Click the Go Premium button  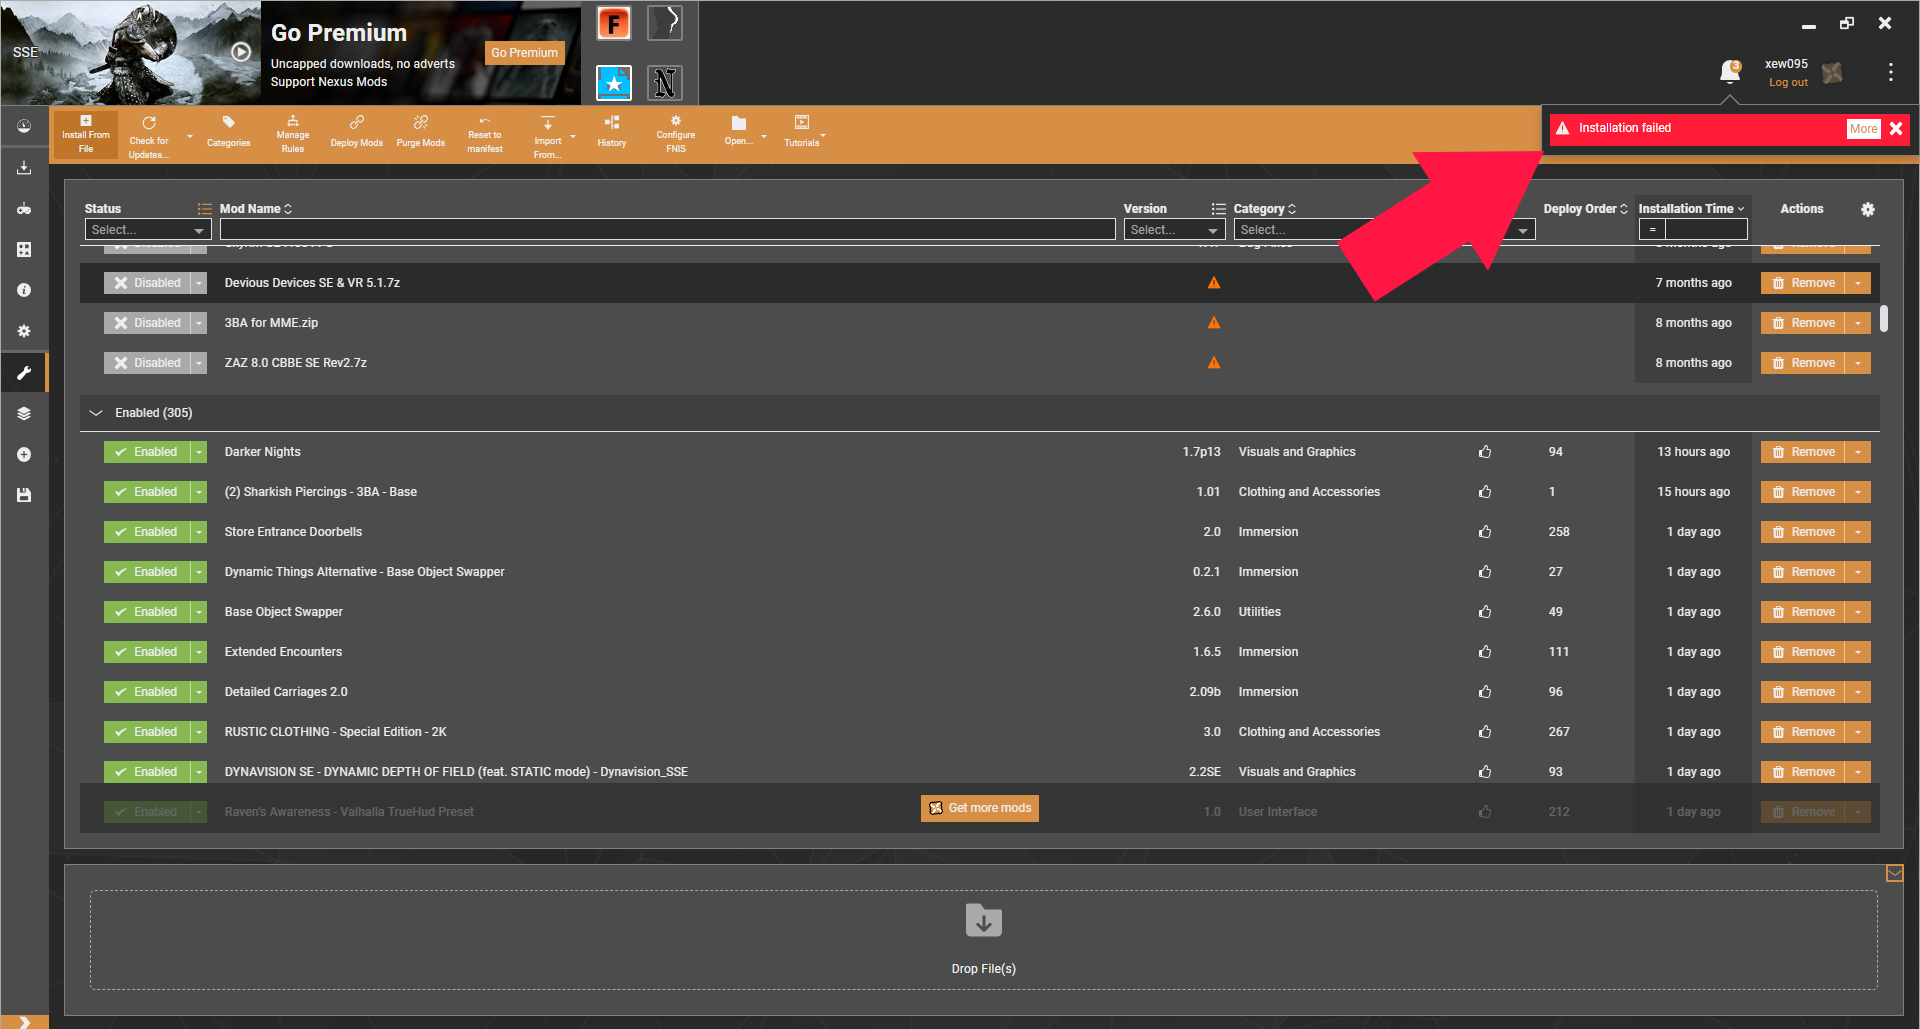(x=524, y=53)
